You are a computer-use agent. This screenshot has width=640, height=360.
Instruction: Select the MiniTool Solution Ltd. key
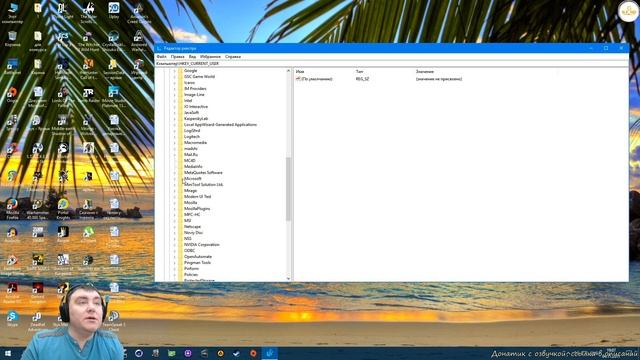pyautogui.click(x=204, y=184)
